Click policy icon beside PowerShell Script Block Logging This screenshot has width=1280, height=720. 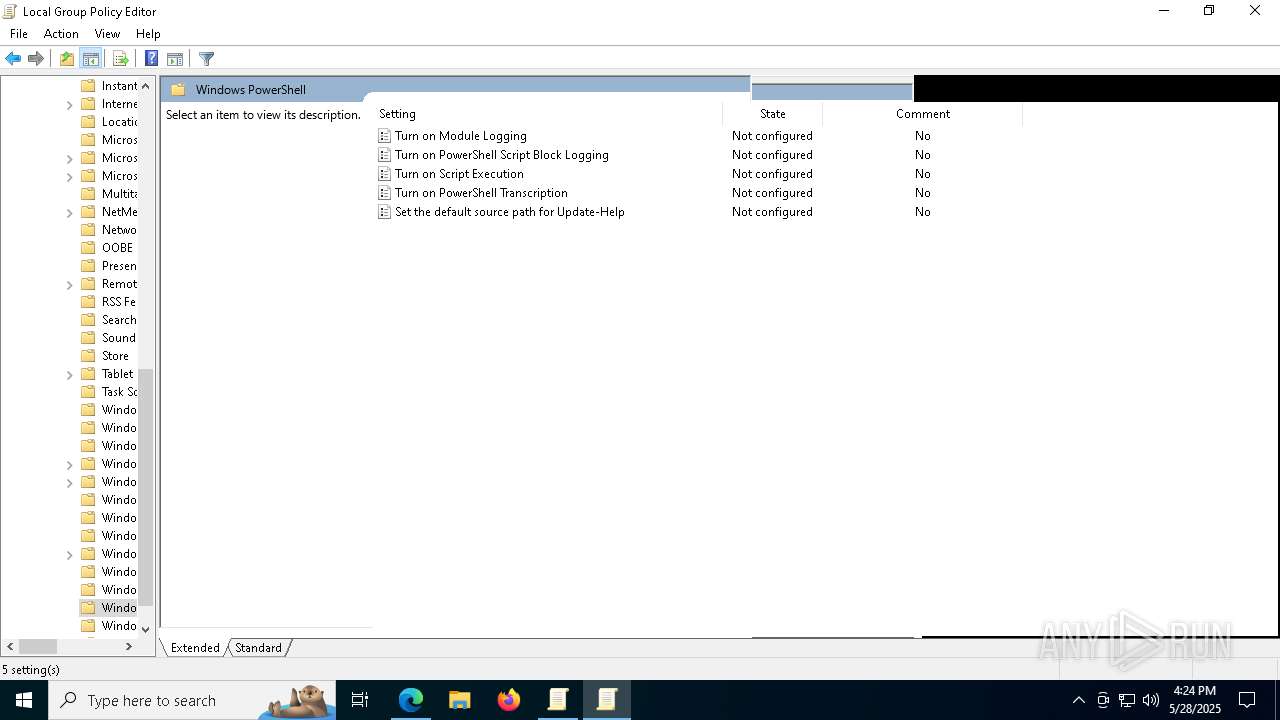pos(384,155)
